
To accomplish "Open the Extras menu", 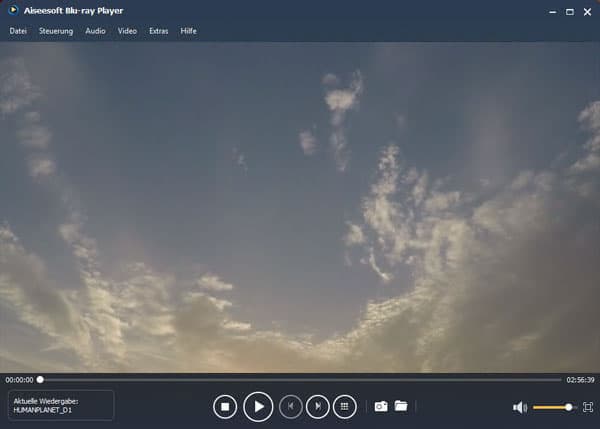I will point(158,31).
